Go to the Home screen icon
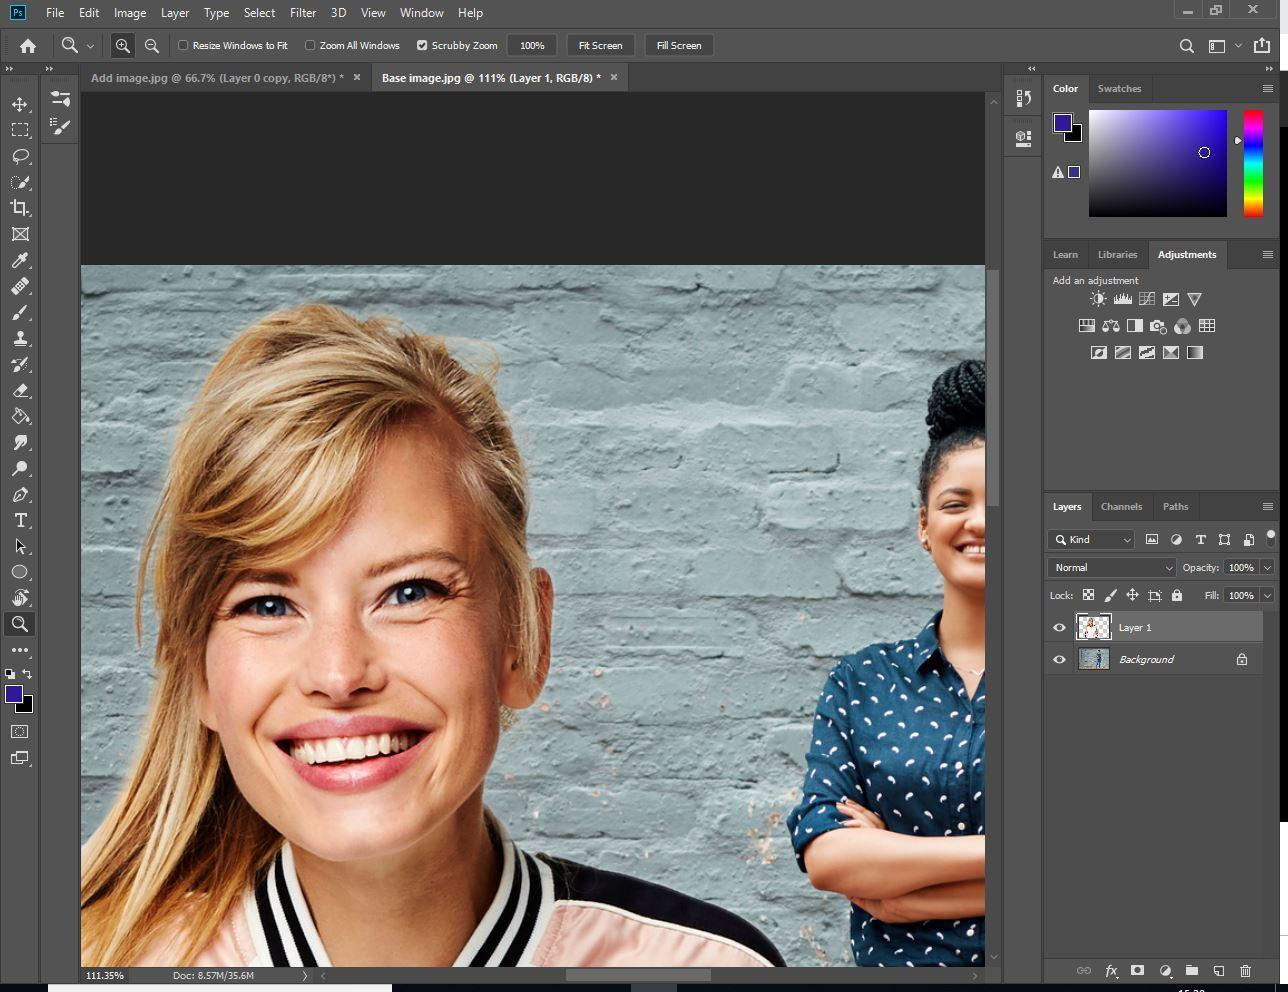1288x992 pixels. [x=28, y=46]
